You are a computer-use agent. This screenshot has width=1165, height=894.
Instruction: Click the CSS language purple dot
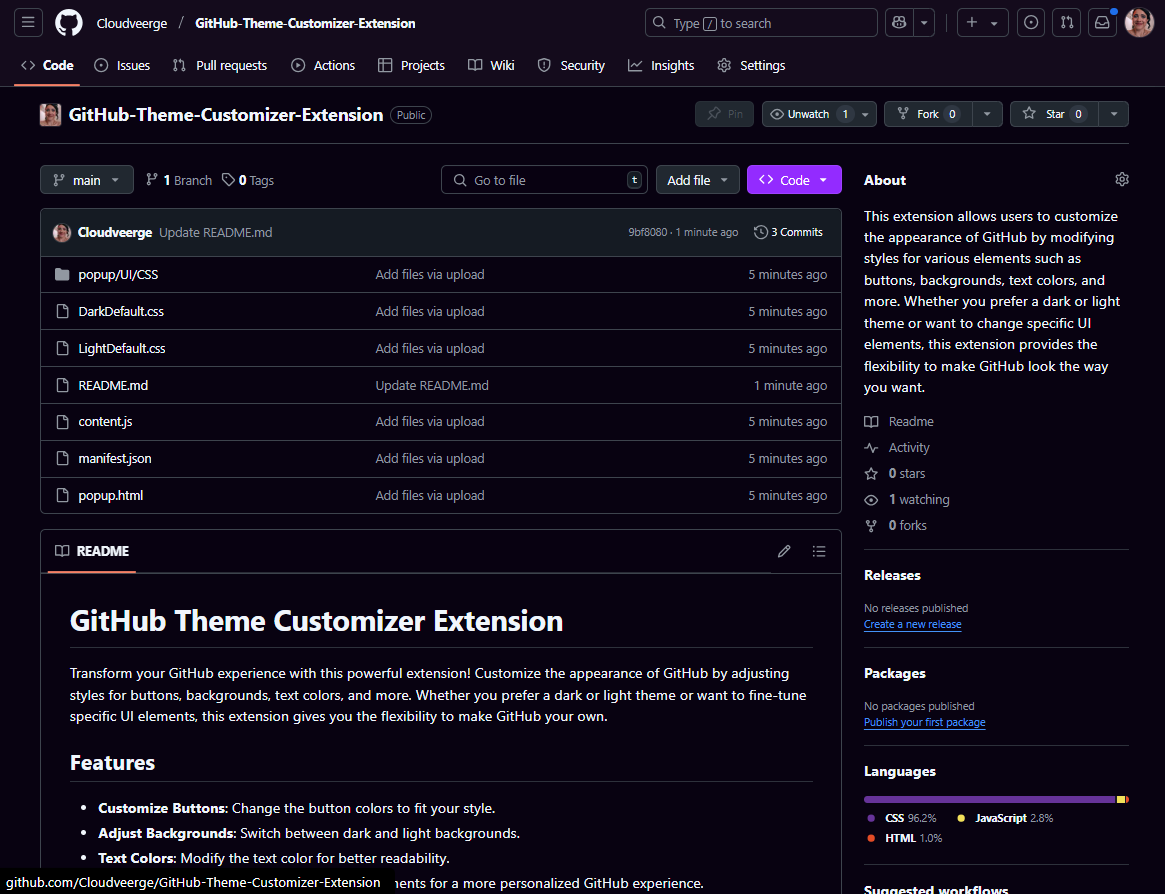pos(872,818)
